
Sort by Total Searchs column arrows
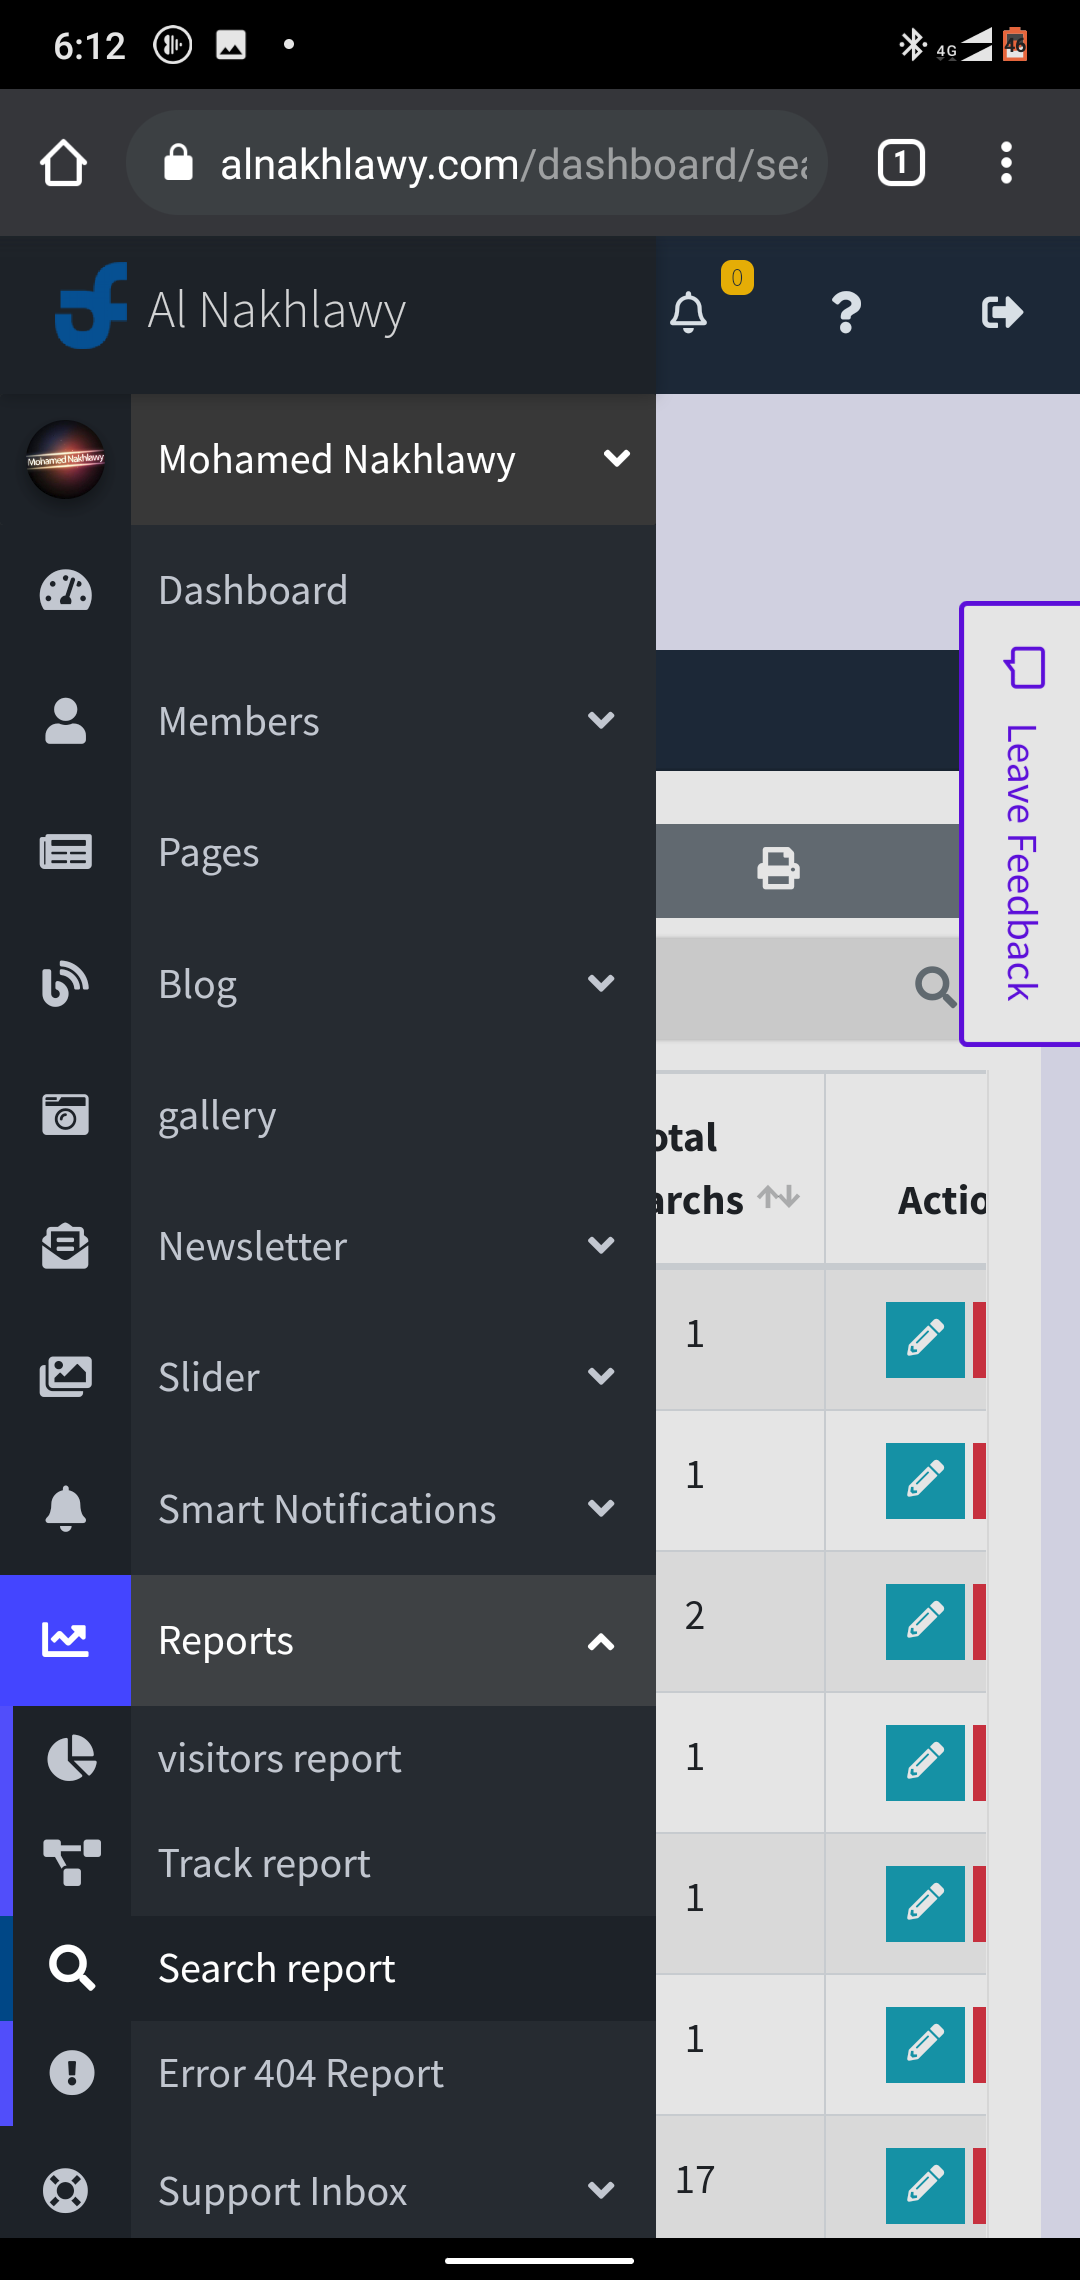[x=778, y=1197]
